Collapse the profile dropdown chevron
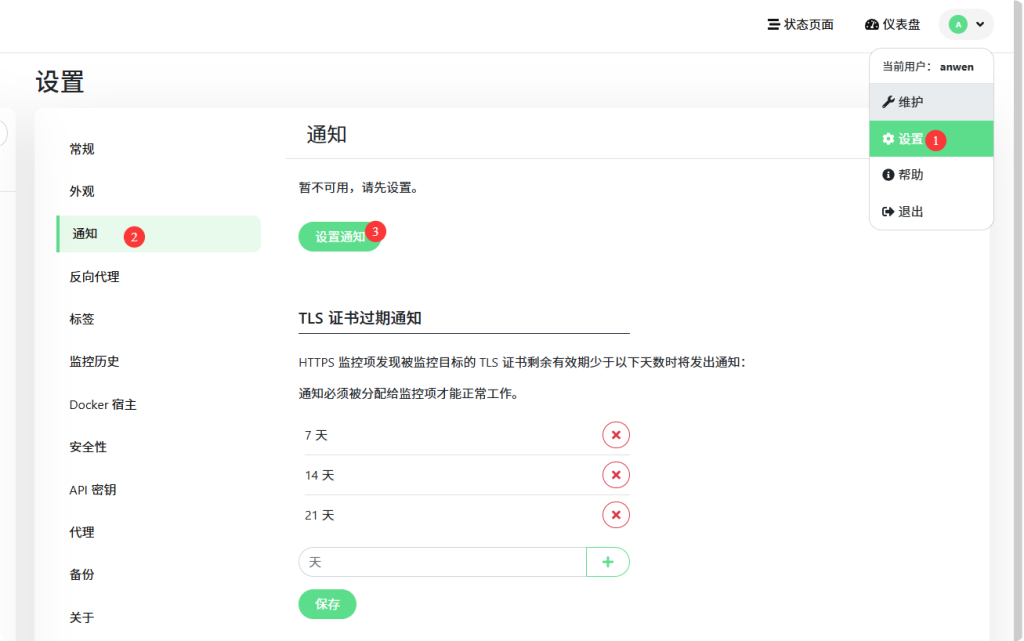The image size is (1024, 641). 980,25
